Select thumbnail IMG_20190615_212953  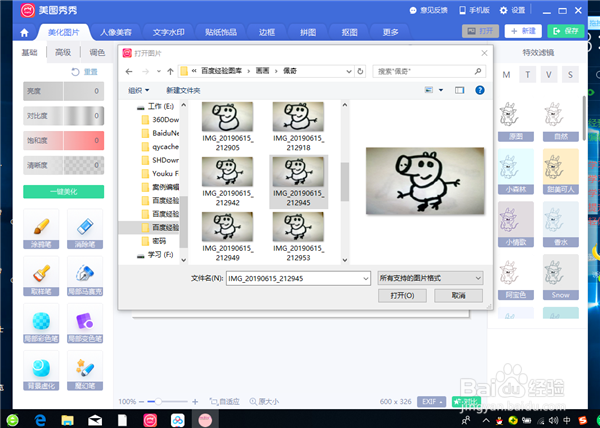(298, 237)
